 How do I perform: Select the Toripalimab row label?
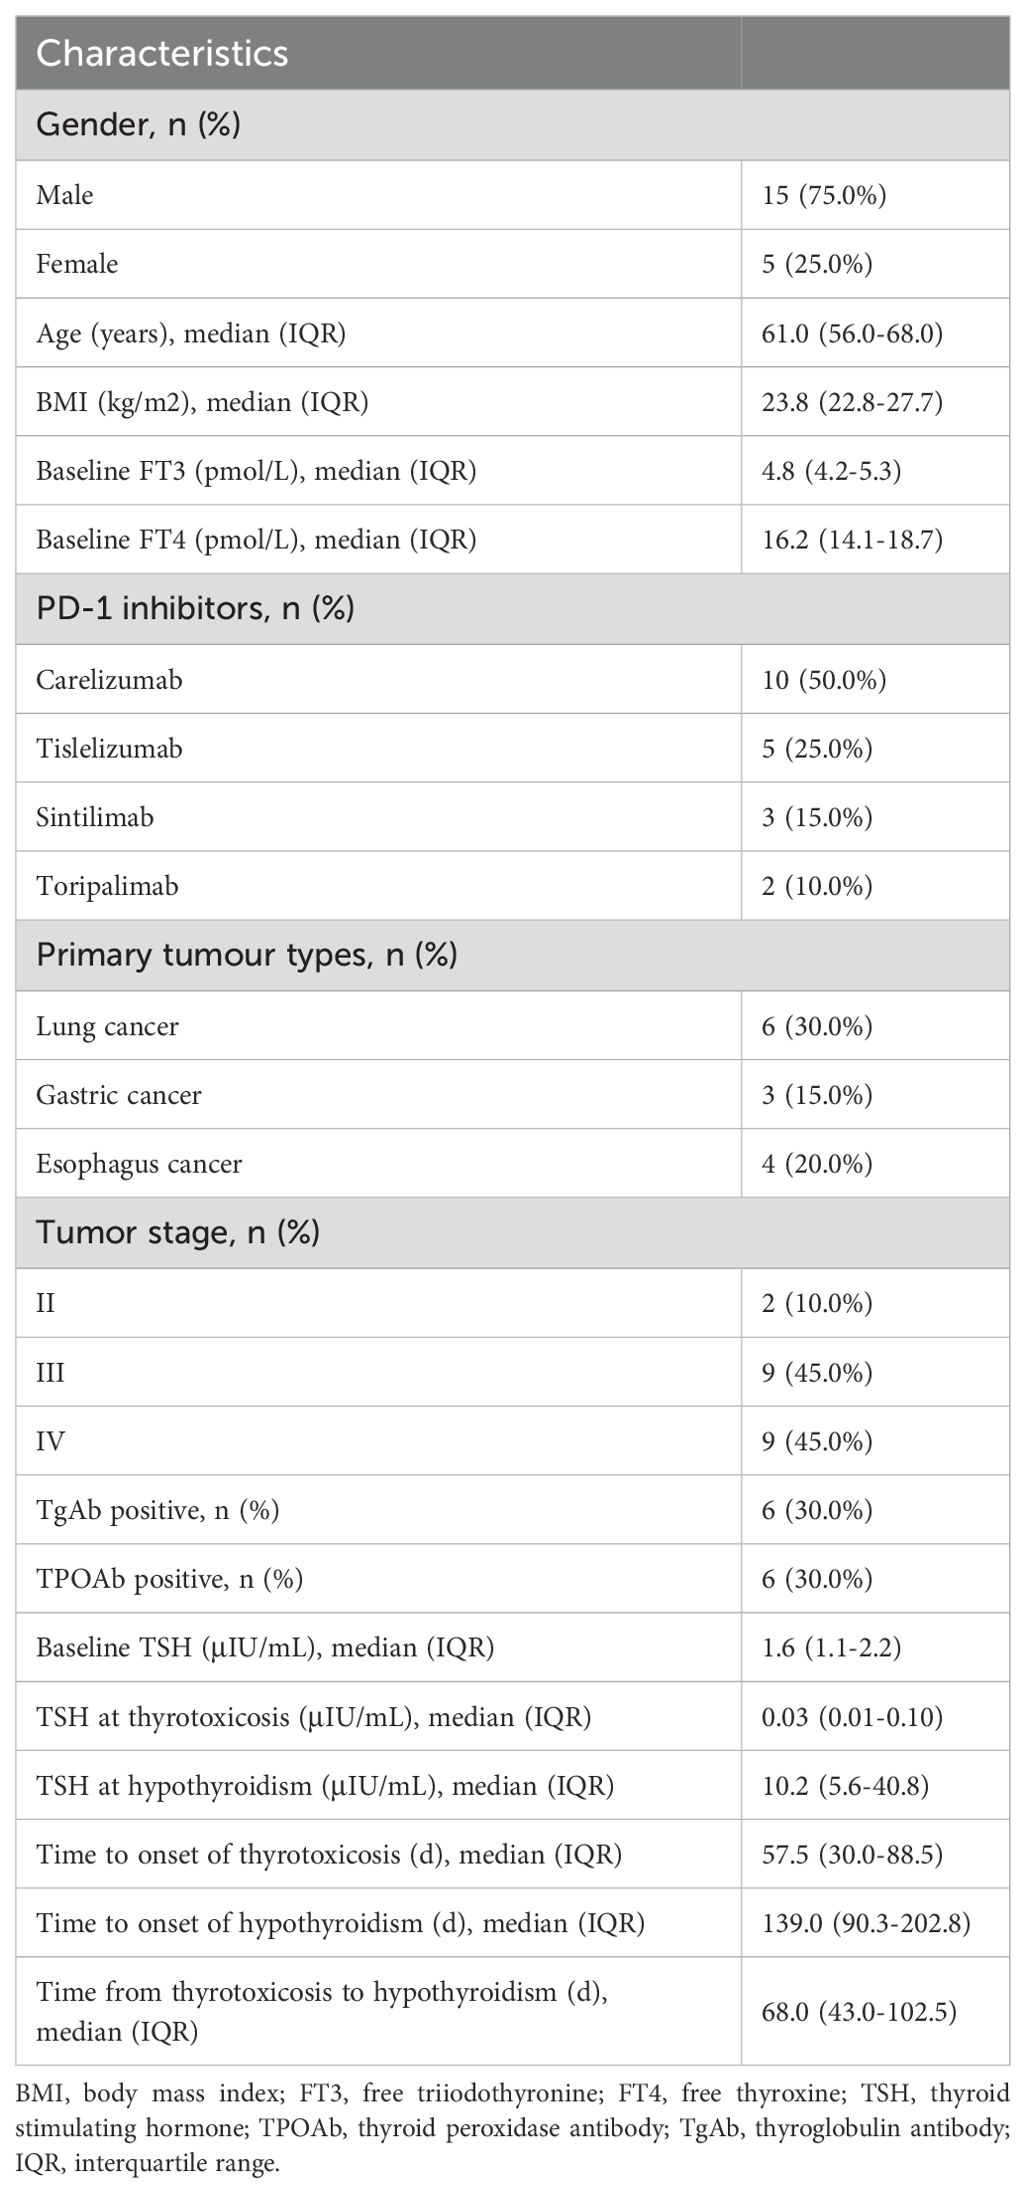pos(107,886)
